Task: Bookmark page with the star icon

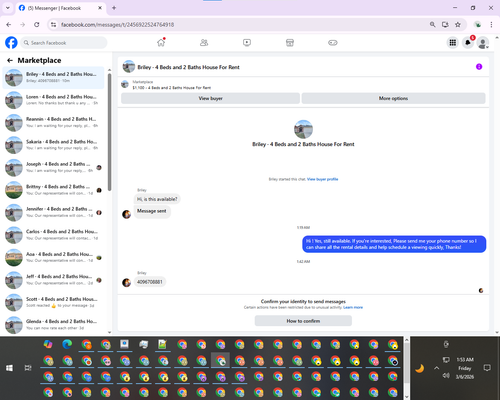Action: click(x=458, y=25)
